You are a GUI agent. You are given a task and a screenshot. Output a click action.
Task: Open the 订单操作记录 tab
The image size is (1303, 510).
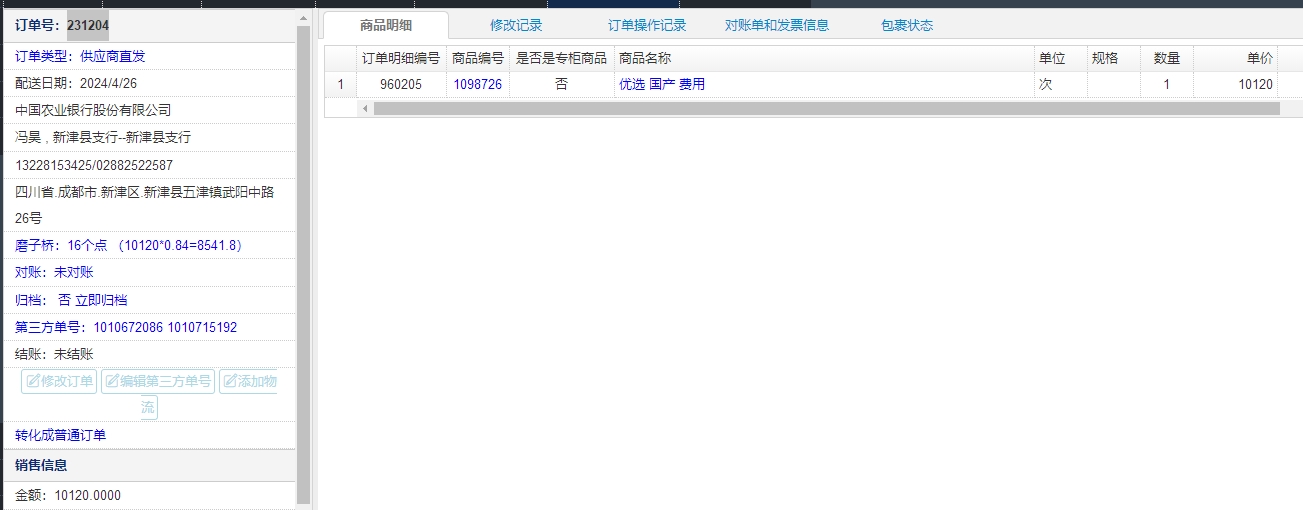[647, 25]
